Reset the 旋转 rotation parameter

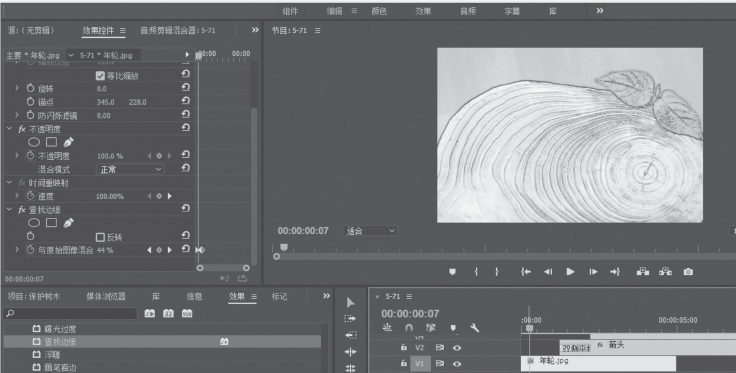[x=185, y=87]
